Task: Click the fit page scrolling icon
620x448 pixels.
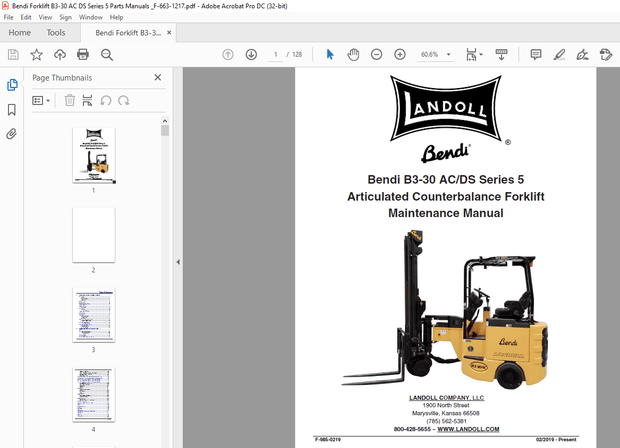Action: pyautogui.click(x=471, y=55)
